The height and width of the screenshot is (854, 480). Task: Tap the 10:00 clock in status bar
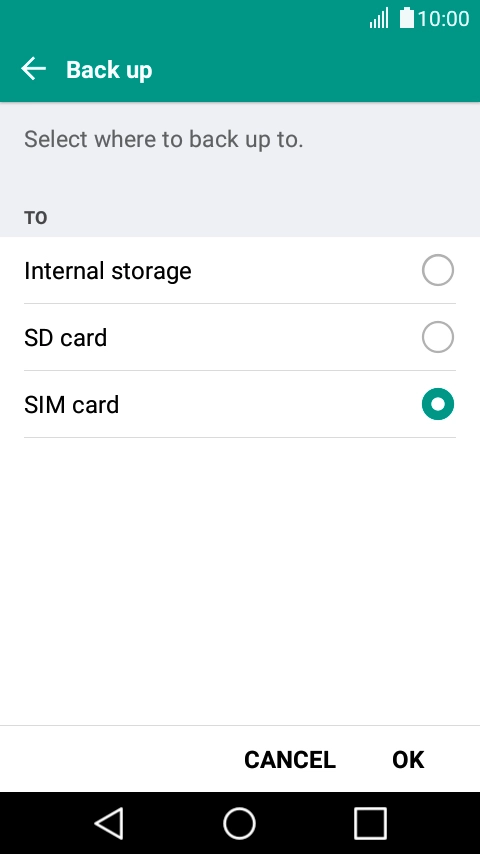(443, 19)
